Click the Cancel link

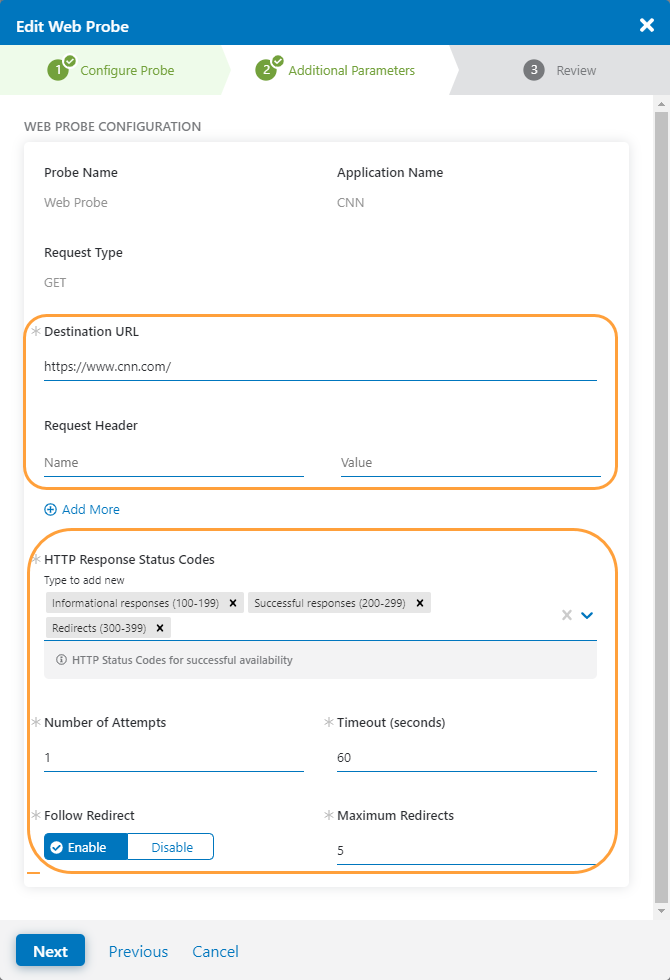(215, 950)
